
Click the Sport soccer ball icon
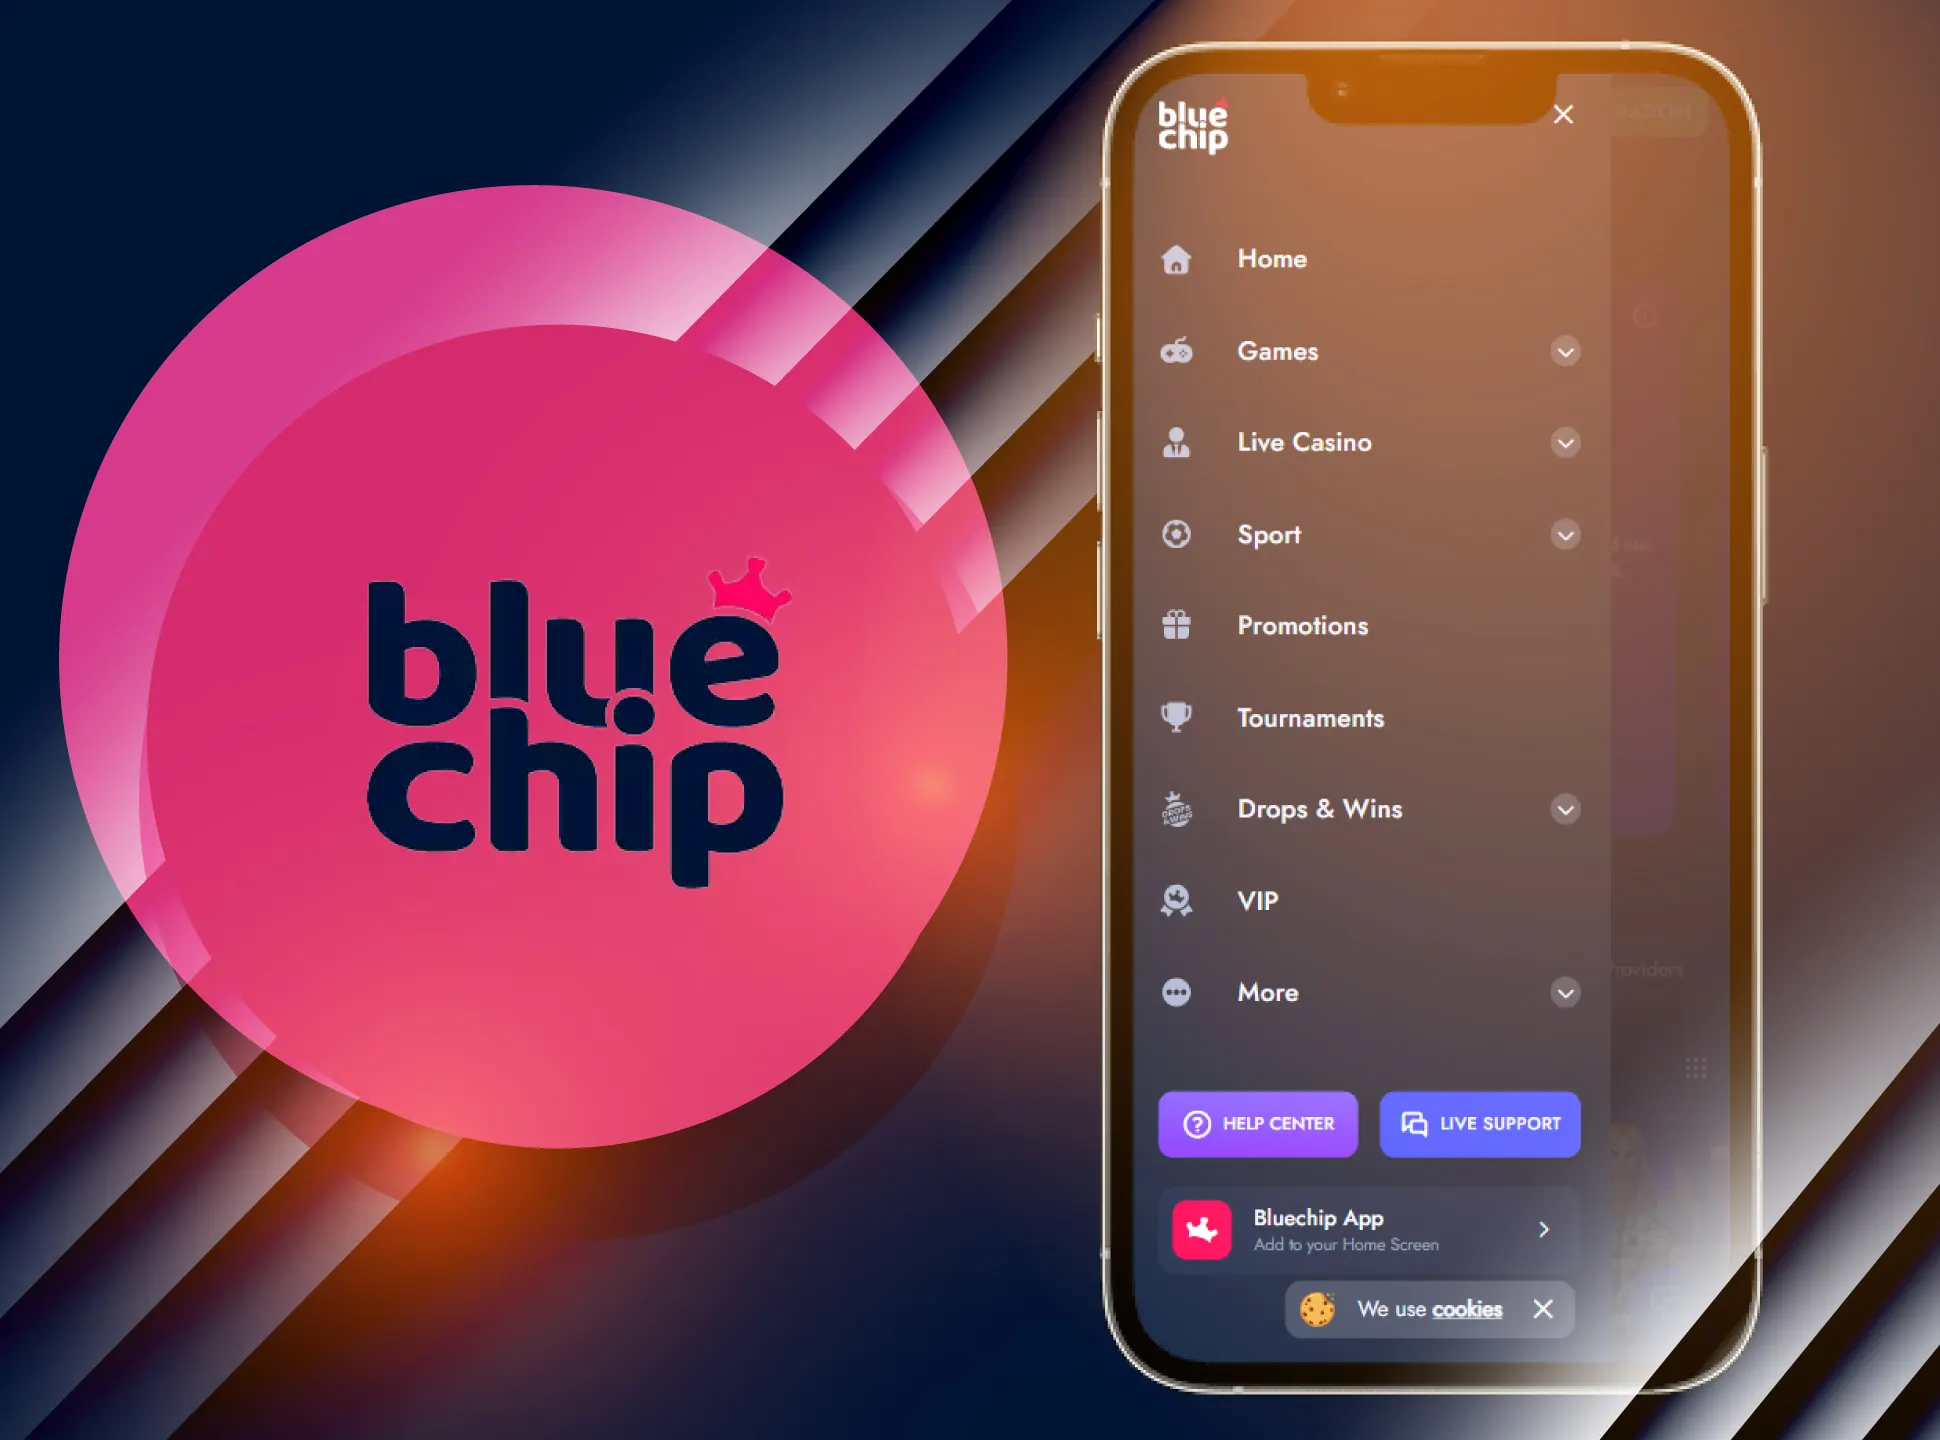[1178, 535]
